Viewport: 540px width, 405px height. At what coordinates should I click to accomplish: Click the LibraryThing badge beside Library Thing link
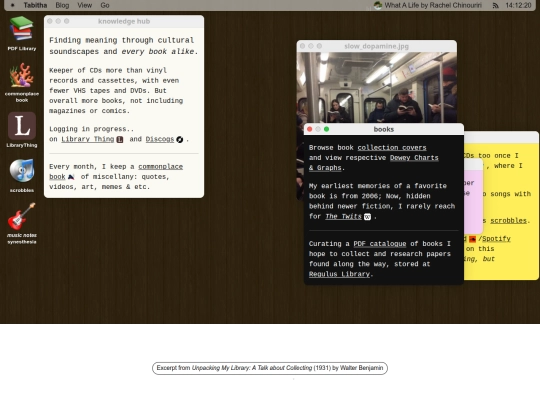120,139
